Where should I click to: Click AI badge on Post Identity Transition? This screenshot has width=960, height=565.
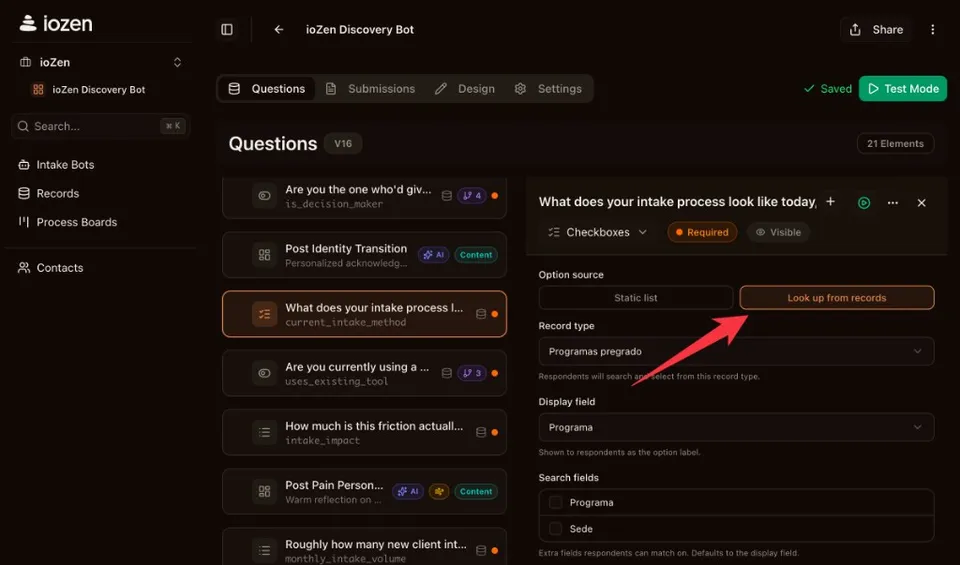(x=434, y=255)
